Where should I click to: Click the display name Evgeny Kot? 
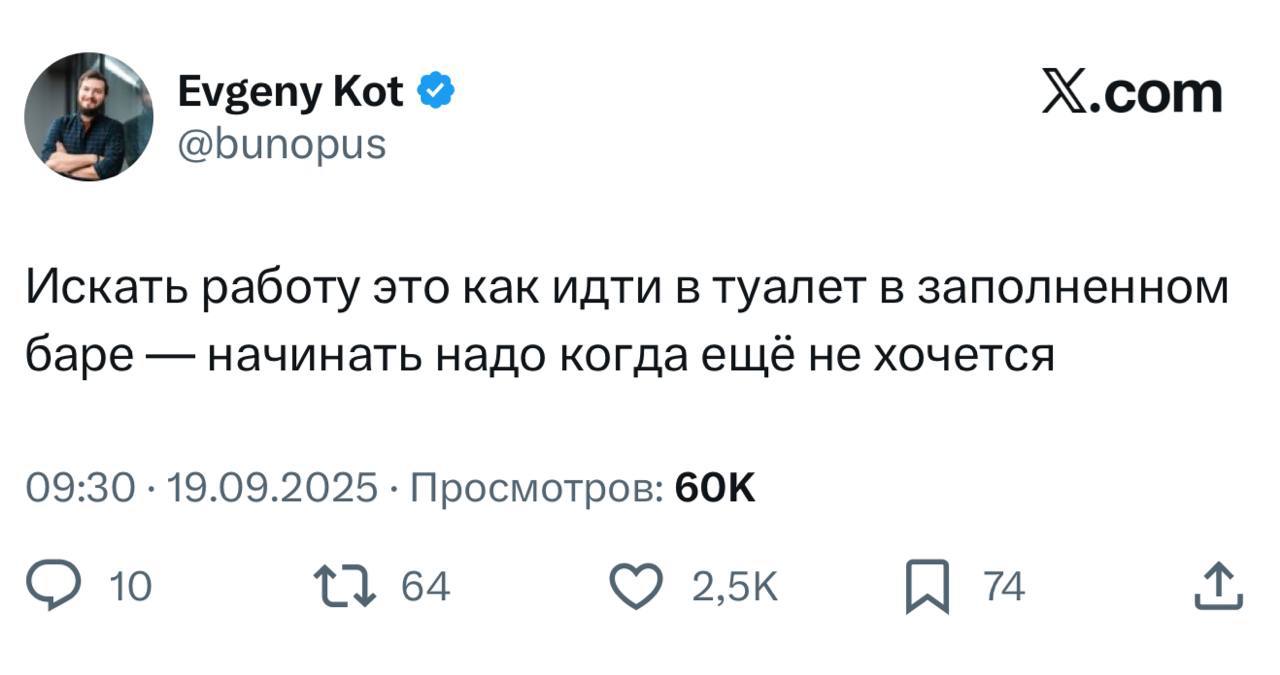click(290, 93)
